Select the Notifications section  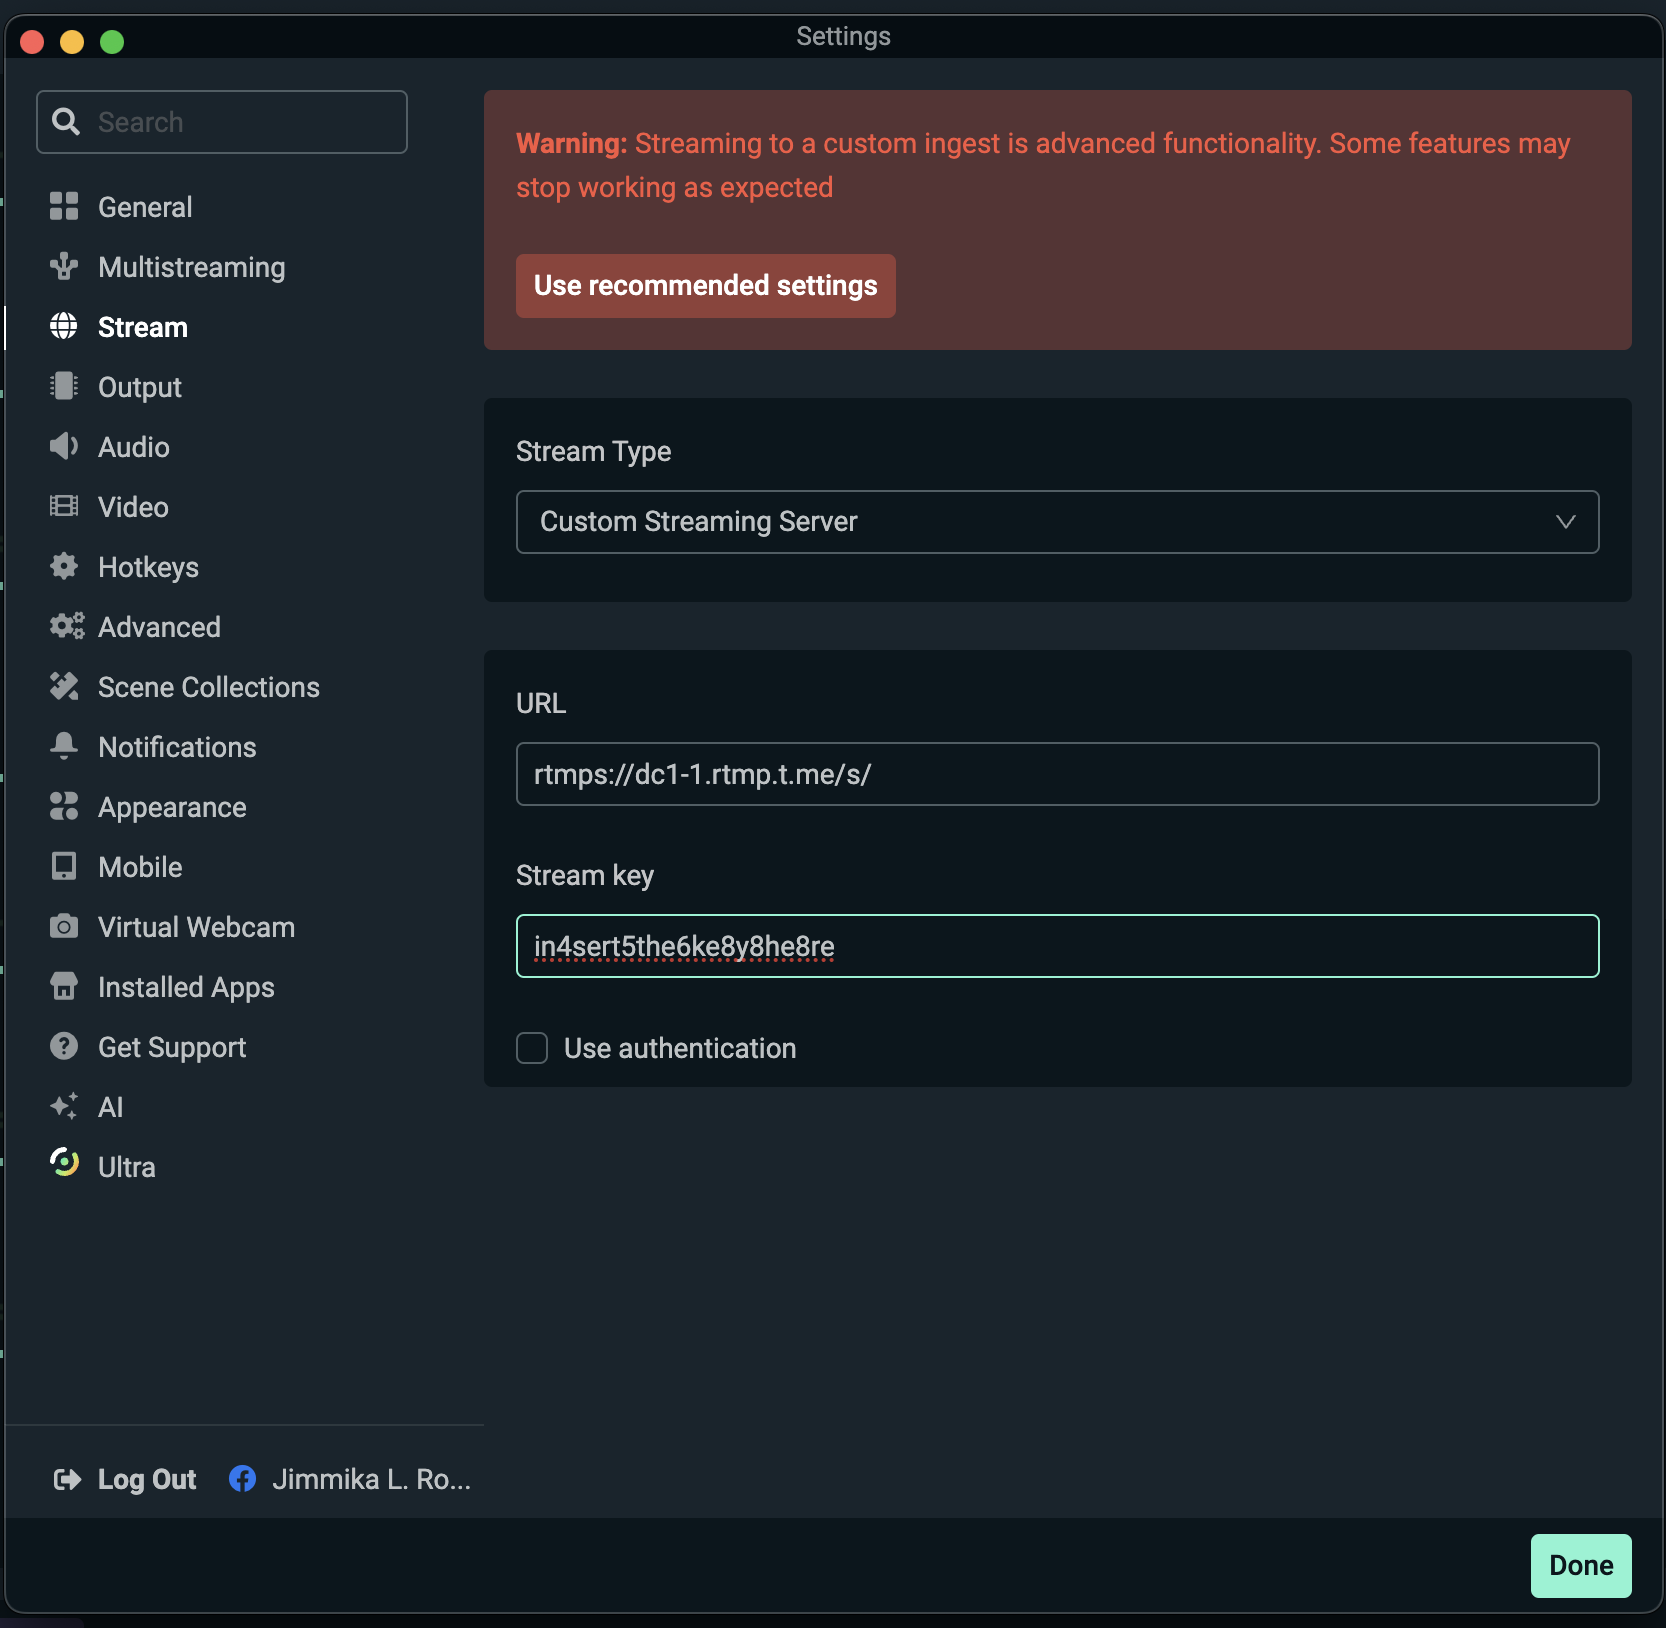click(x=176, y=747)
